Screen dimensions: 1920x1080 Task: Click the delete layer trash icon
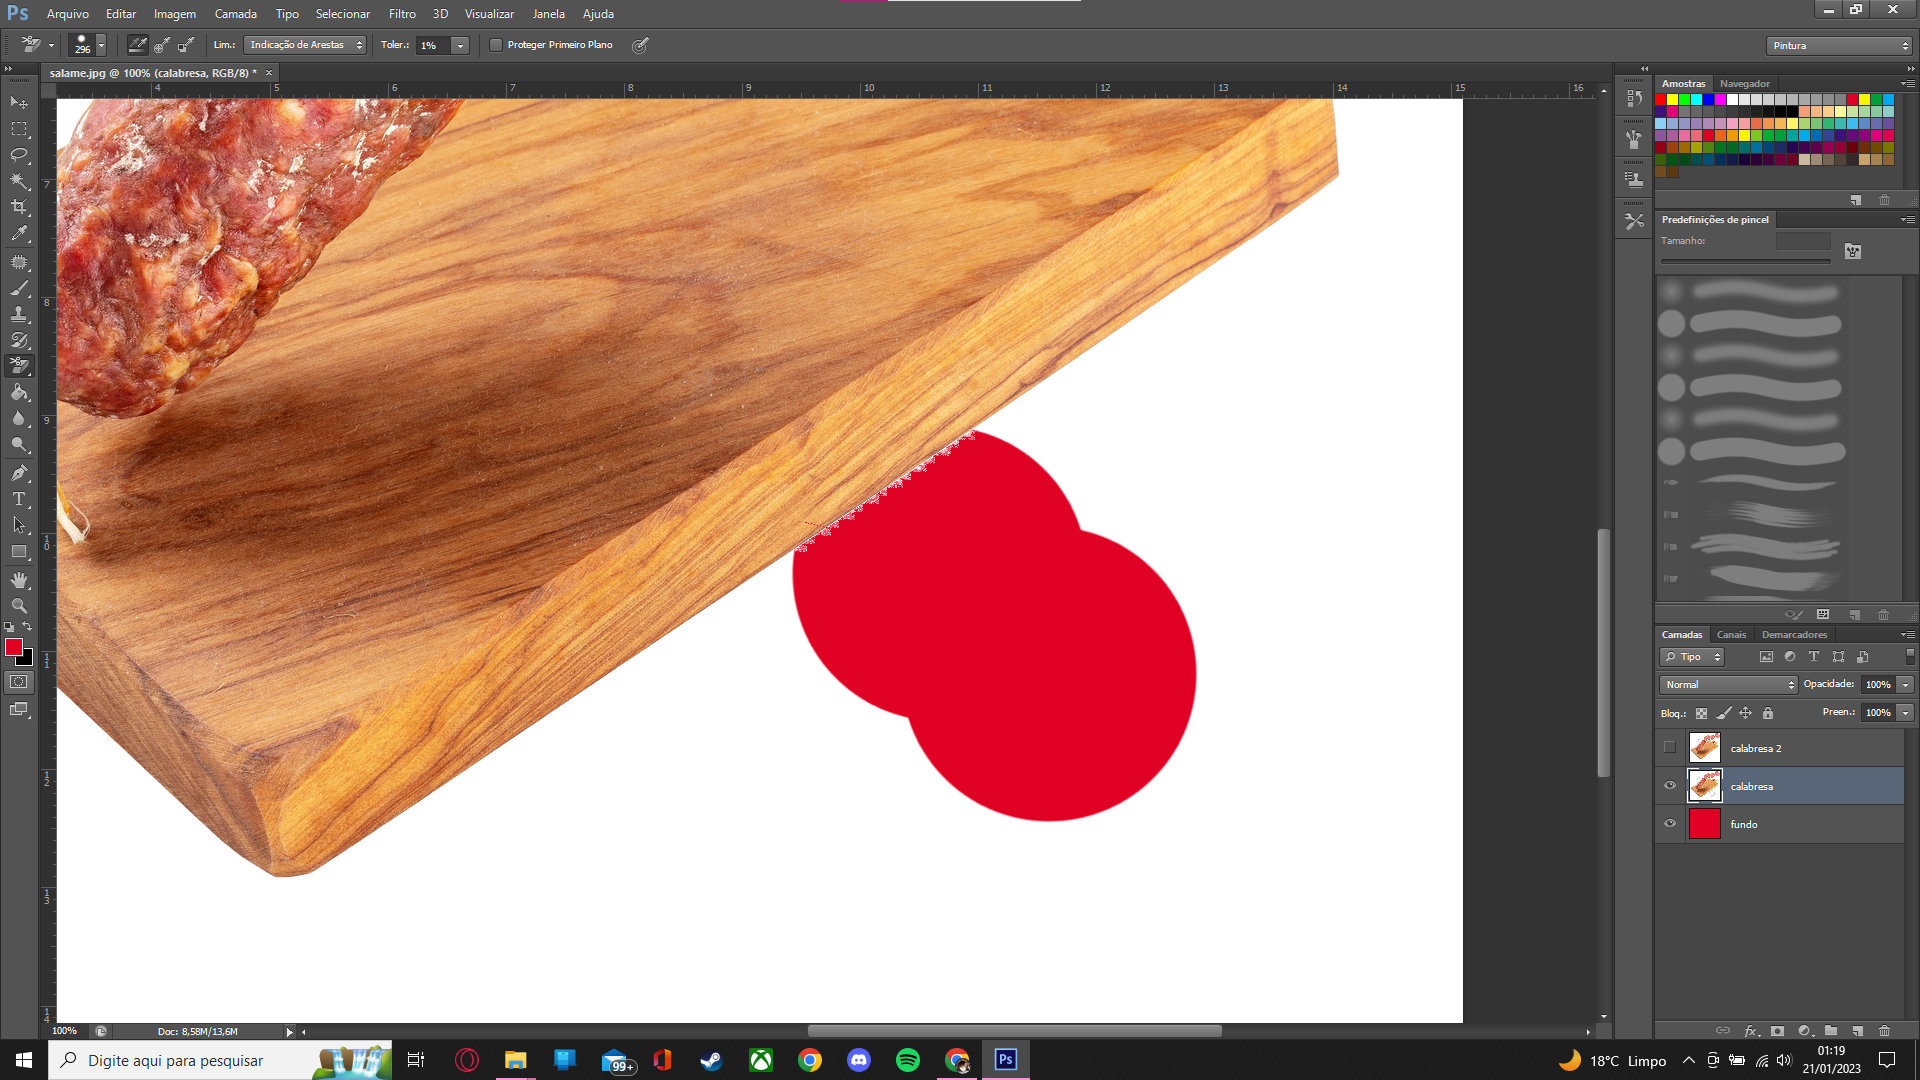(x=1885, y=1030)
